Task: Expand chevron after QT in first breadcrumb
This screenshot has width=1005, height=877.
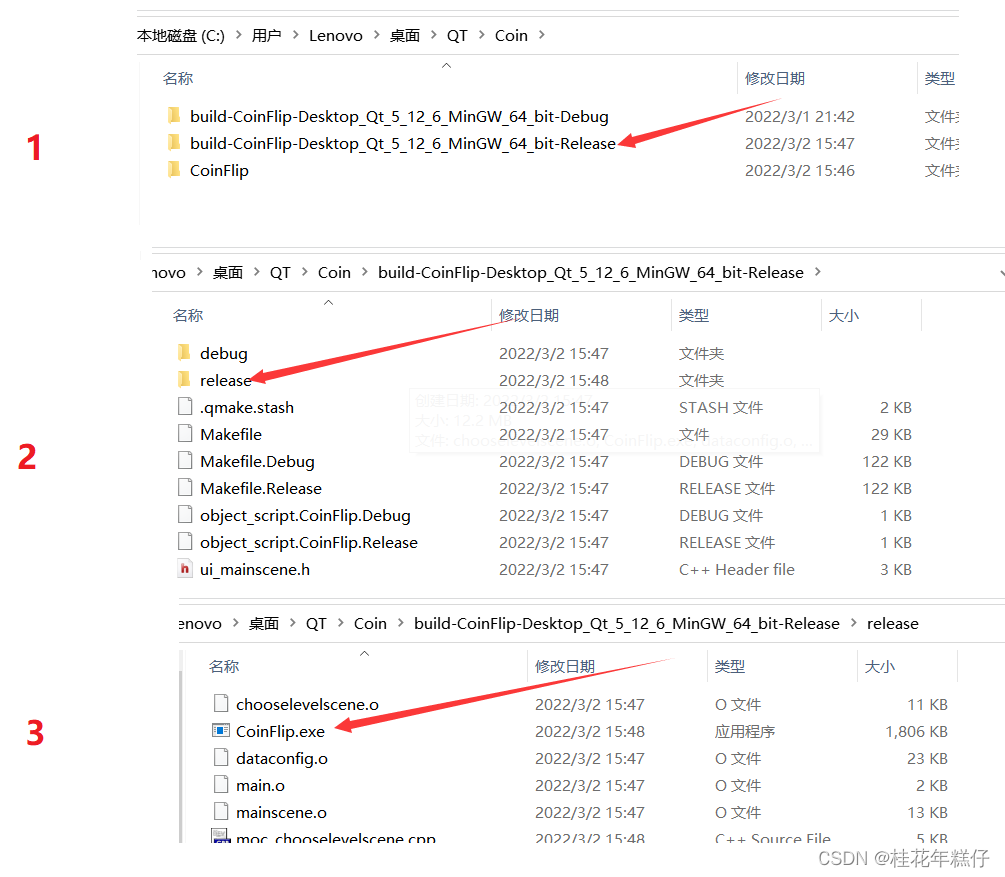Action: [x=481, y=35]
